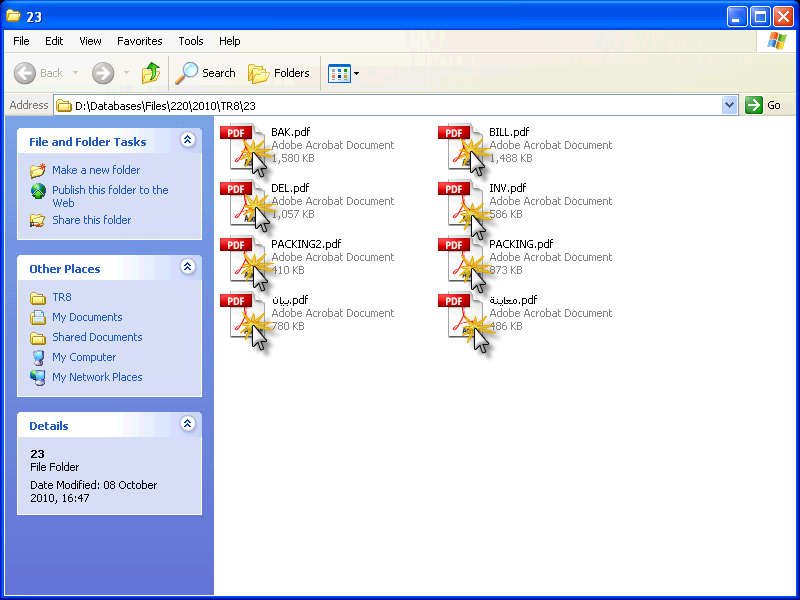Open the Help menu
Image resolution: width=800 pixels, height=600 pixels.
[230, 41]
